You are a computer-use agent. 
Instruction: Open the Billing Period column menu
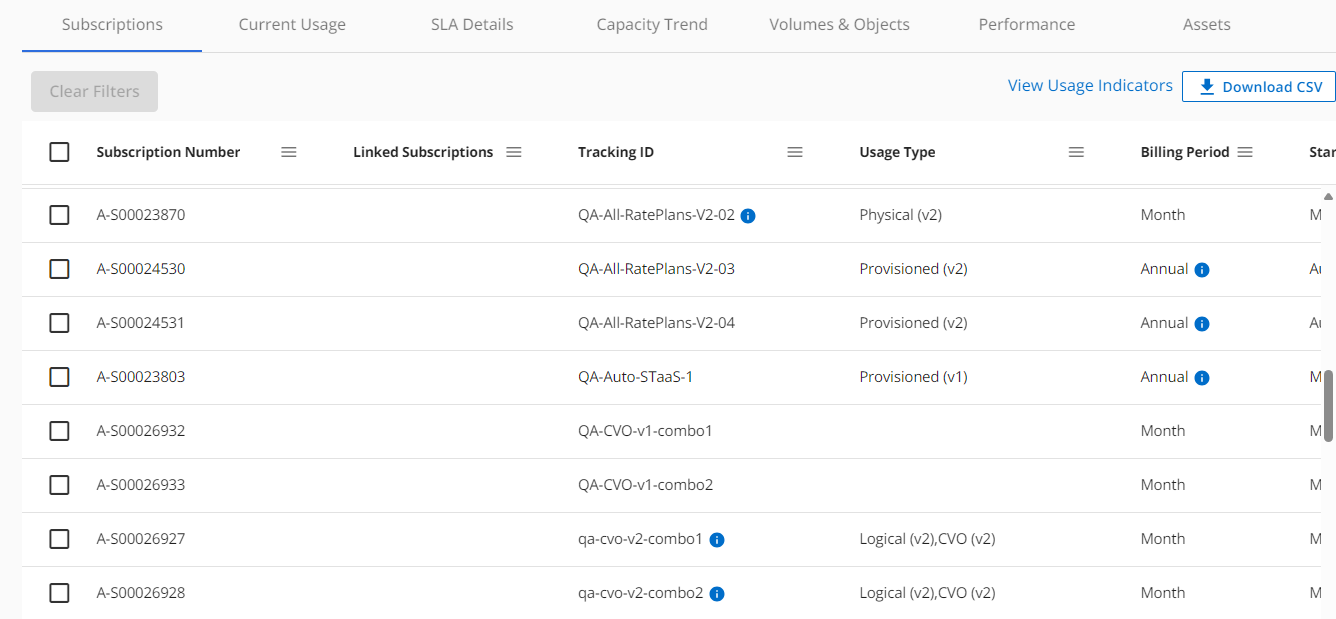pos(1245,152)
